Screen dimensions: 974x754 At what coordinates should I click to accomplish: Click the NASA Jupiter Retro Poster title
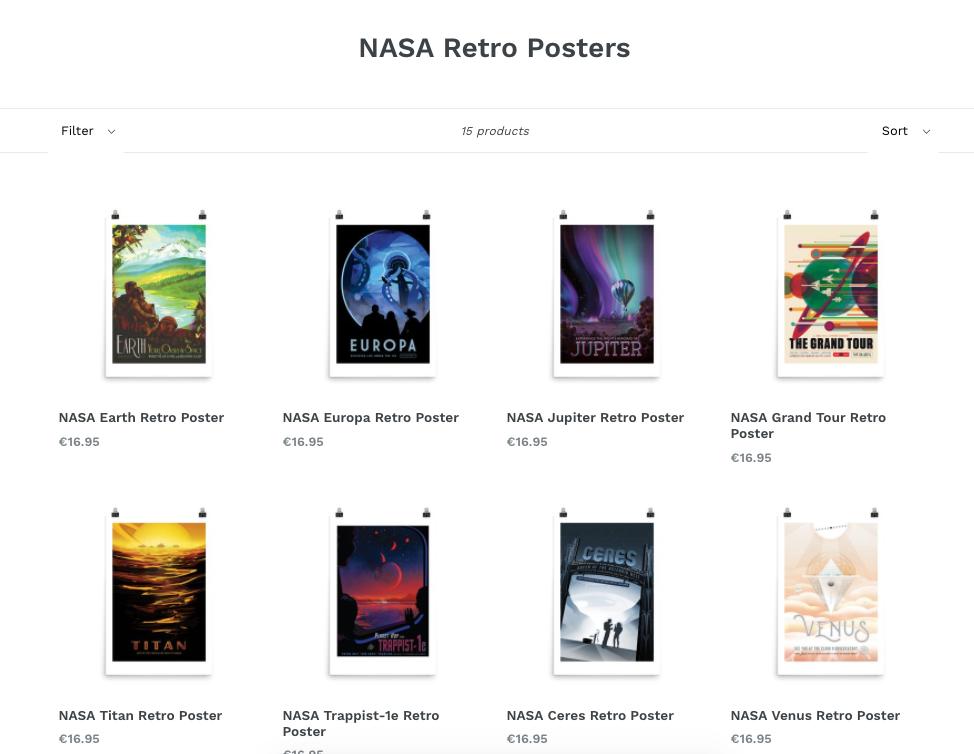(595, 417)
